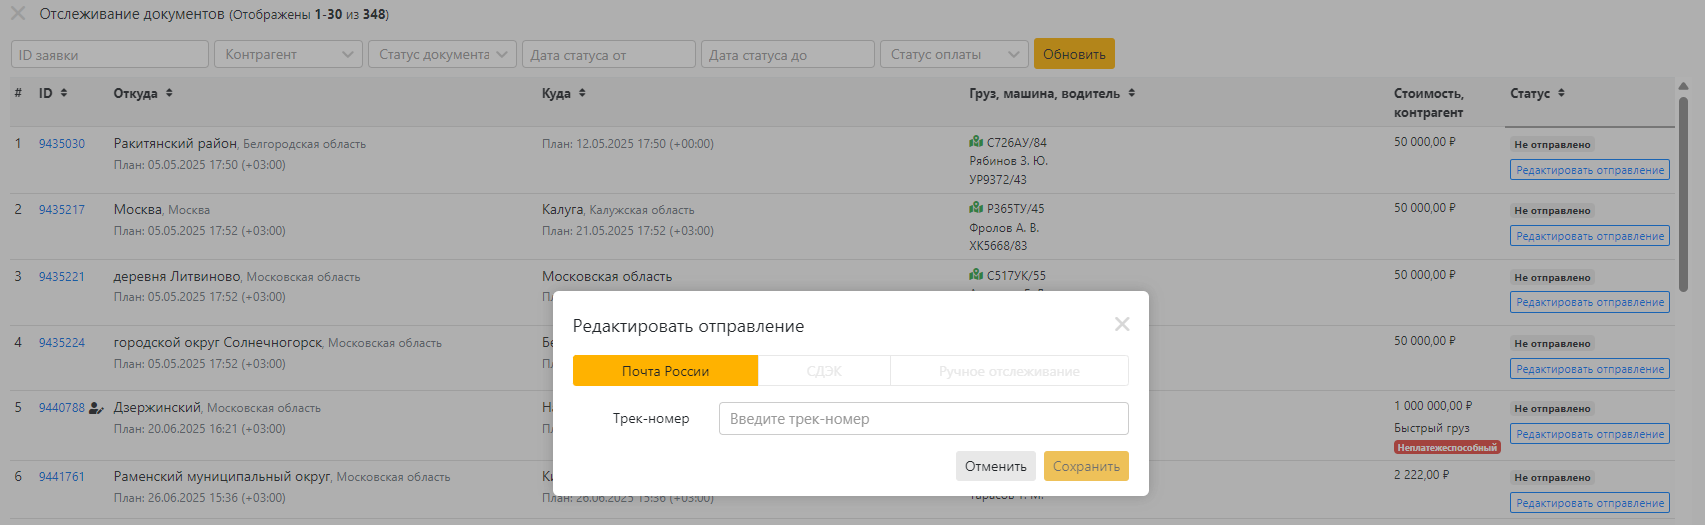Click Быстрый груз contractor text
The height and width of the screenshot is (525, 1705).
[1432, 428]
